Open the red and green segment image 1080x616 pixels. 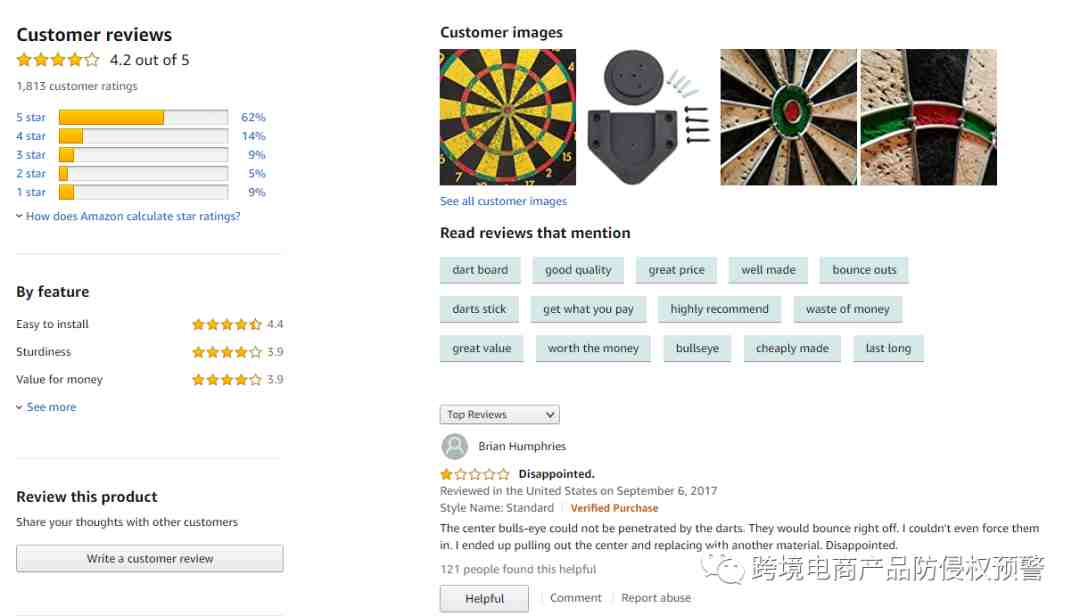pos(928,117)
